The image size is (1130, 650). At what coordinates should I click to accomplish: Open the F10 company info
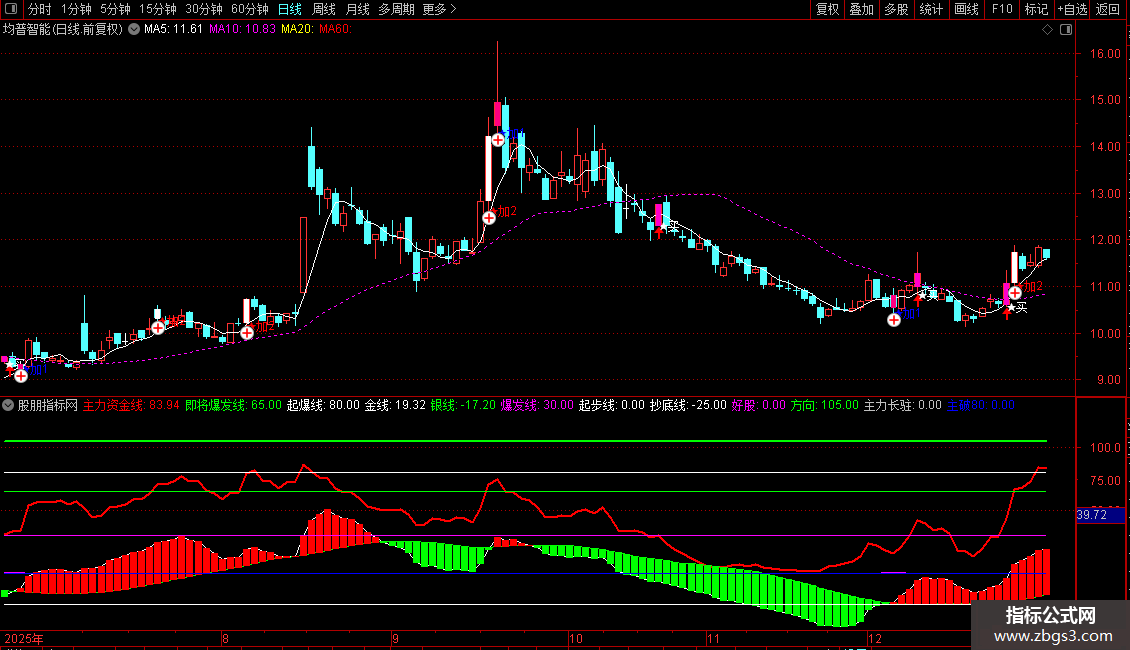[x=1001, y=10]
